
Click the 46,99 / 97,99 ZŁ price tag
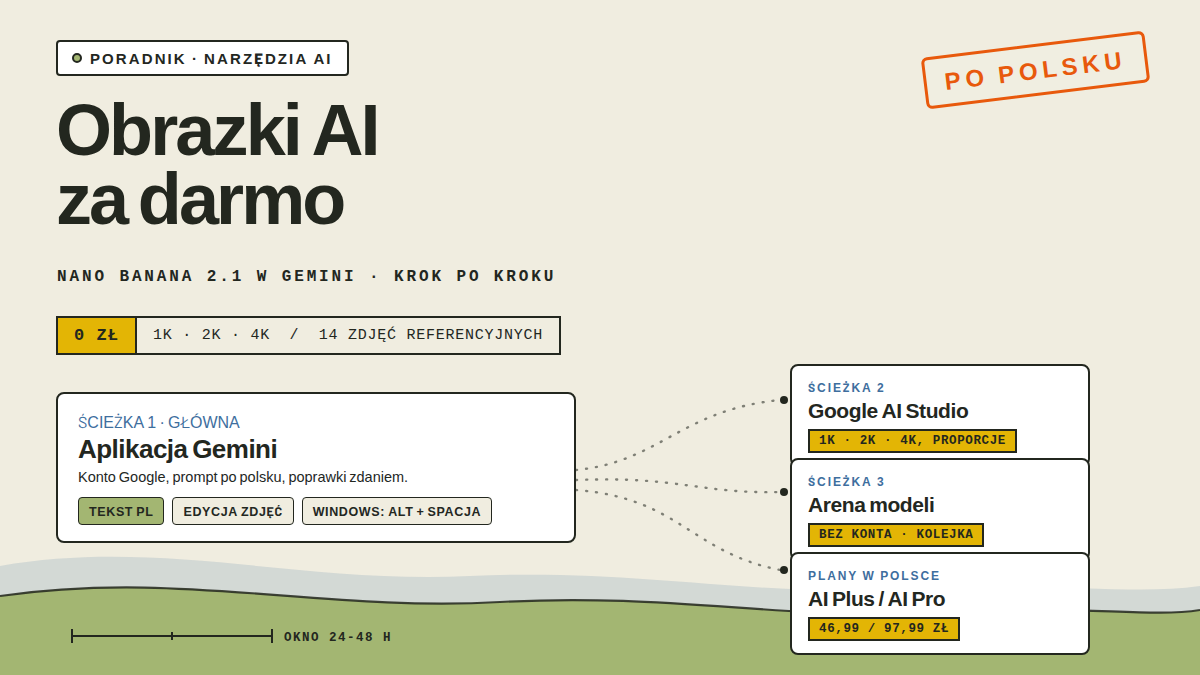click(884, 629)
